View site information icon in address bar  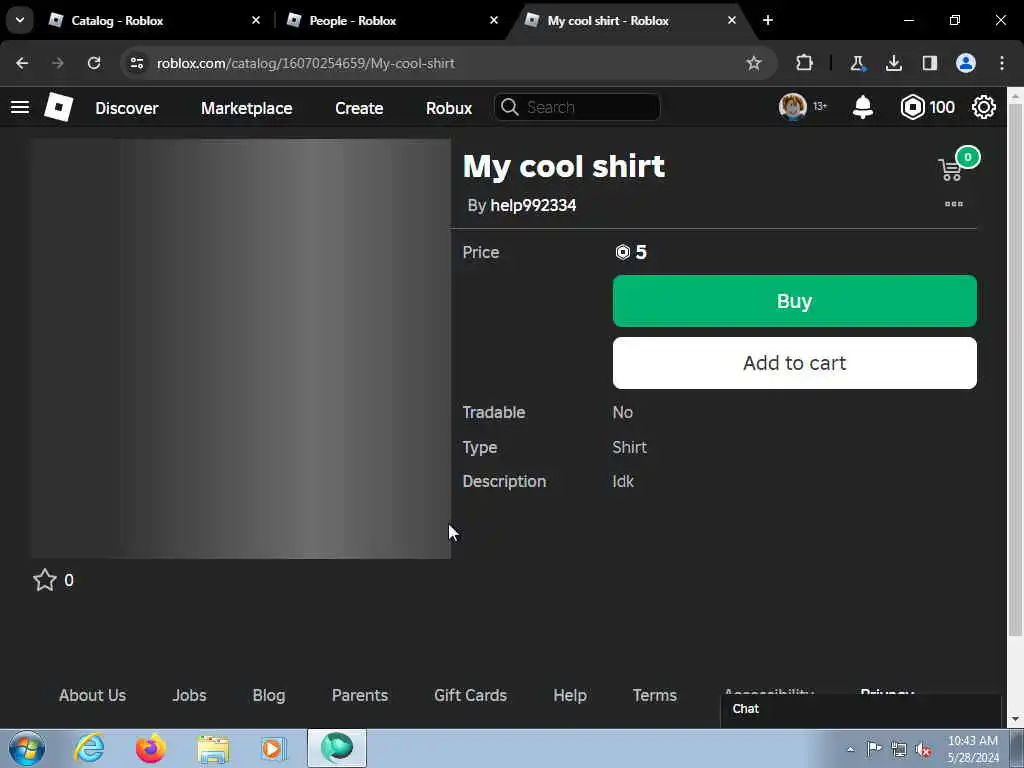(136, 63)
